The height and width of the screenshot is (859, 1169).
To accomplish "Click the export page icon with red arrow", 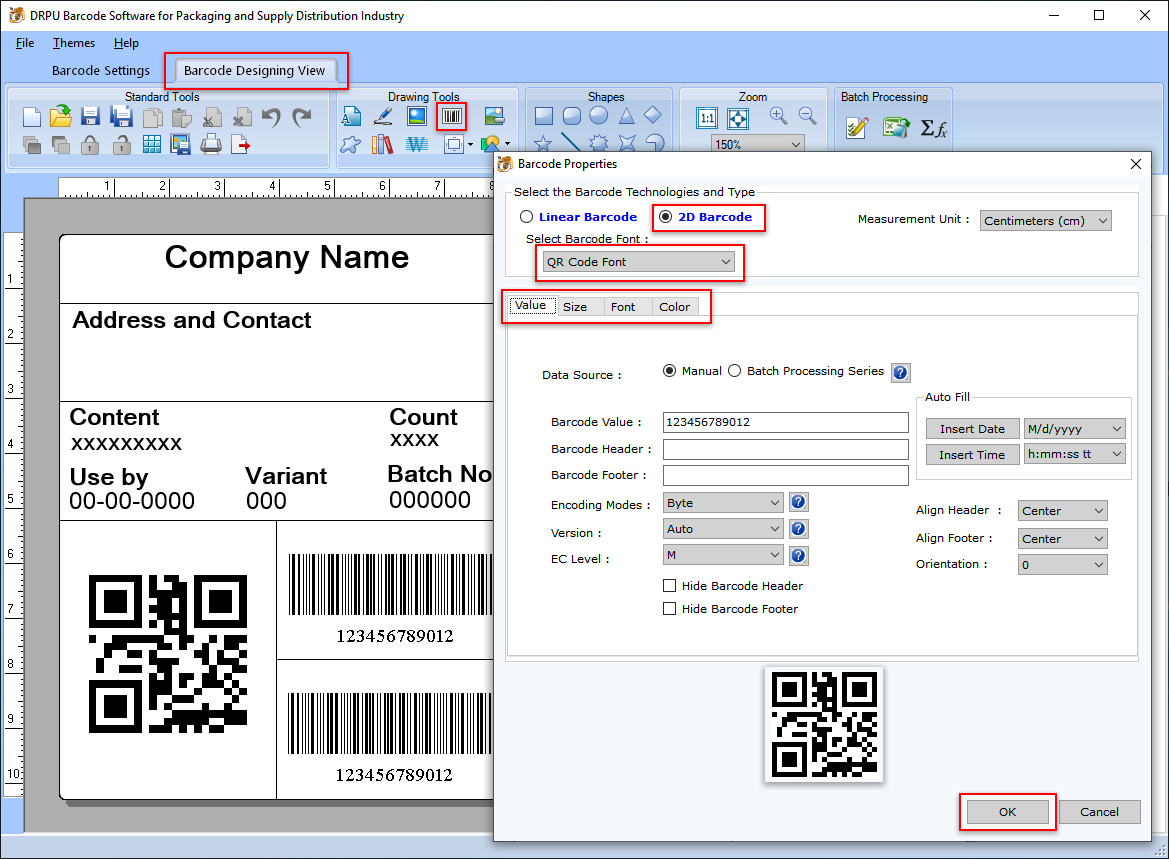I will pos(241,144).
